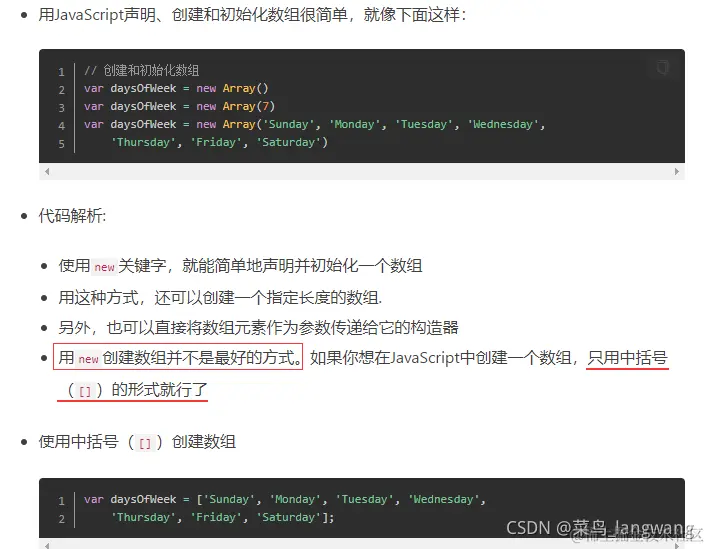
Task: Click the heading '代码解析:'
Action: [x=72, y=216]
